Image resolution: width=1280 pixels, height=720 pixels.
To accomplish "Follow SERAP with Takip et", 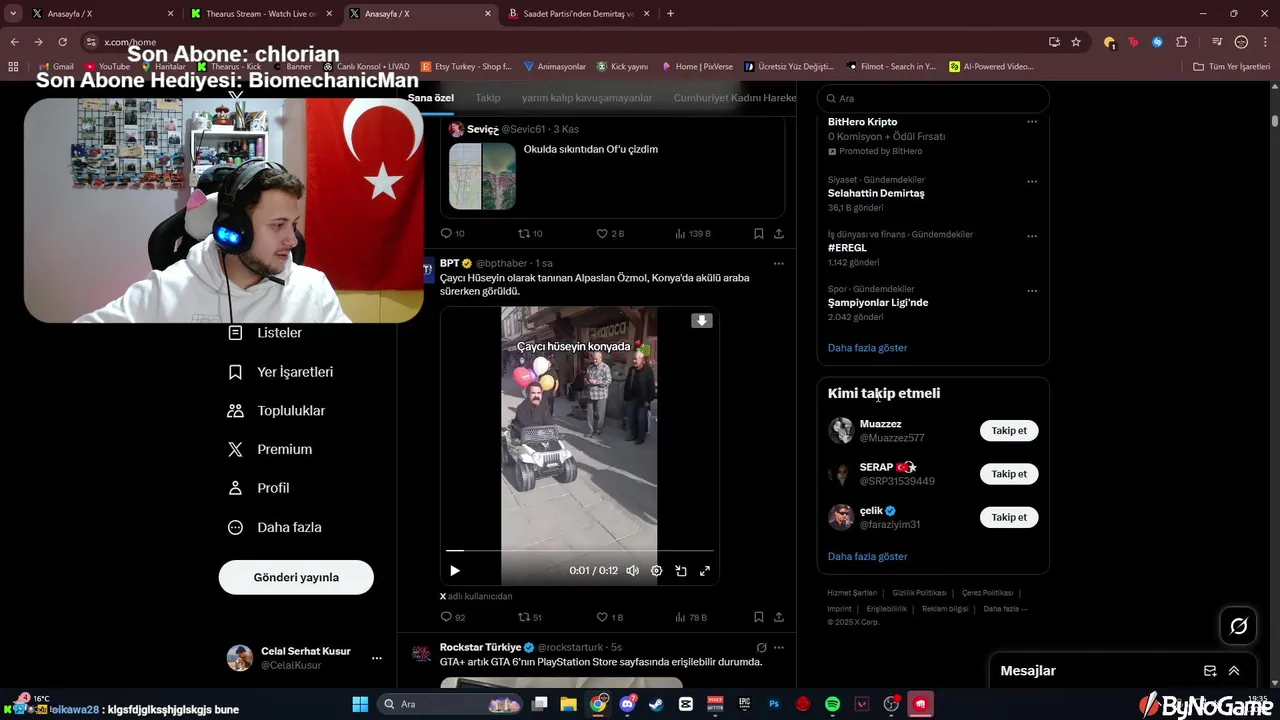I will pos(1009,474).
